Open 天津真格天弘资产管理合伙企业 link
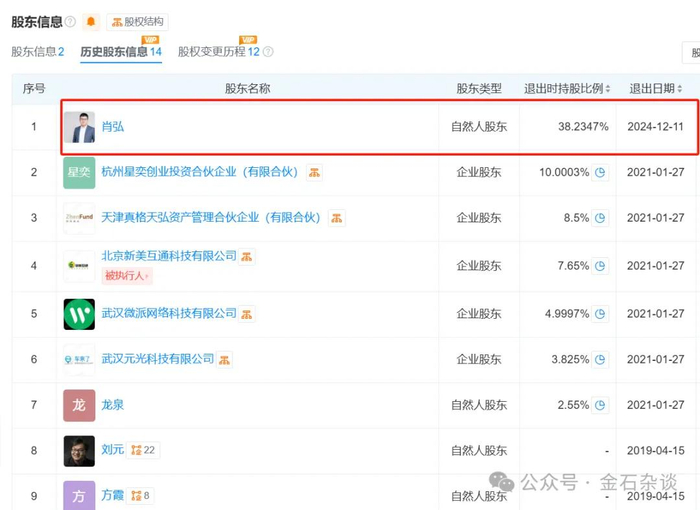The image size is (700, 510). coord(211,217)
